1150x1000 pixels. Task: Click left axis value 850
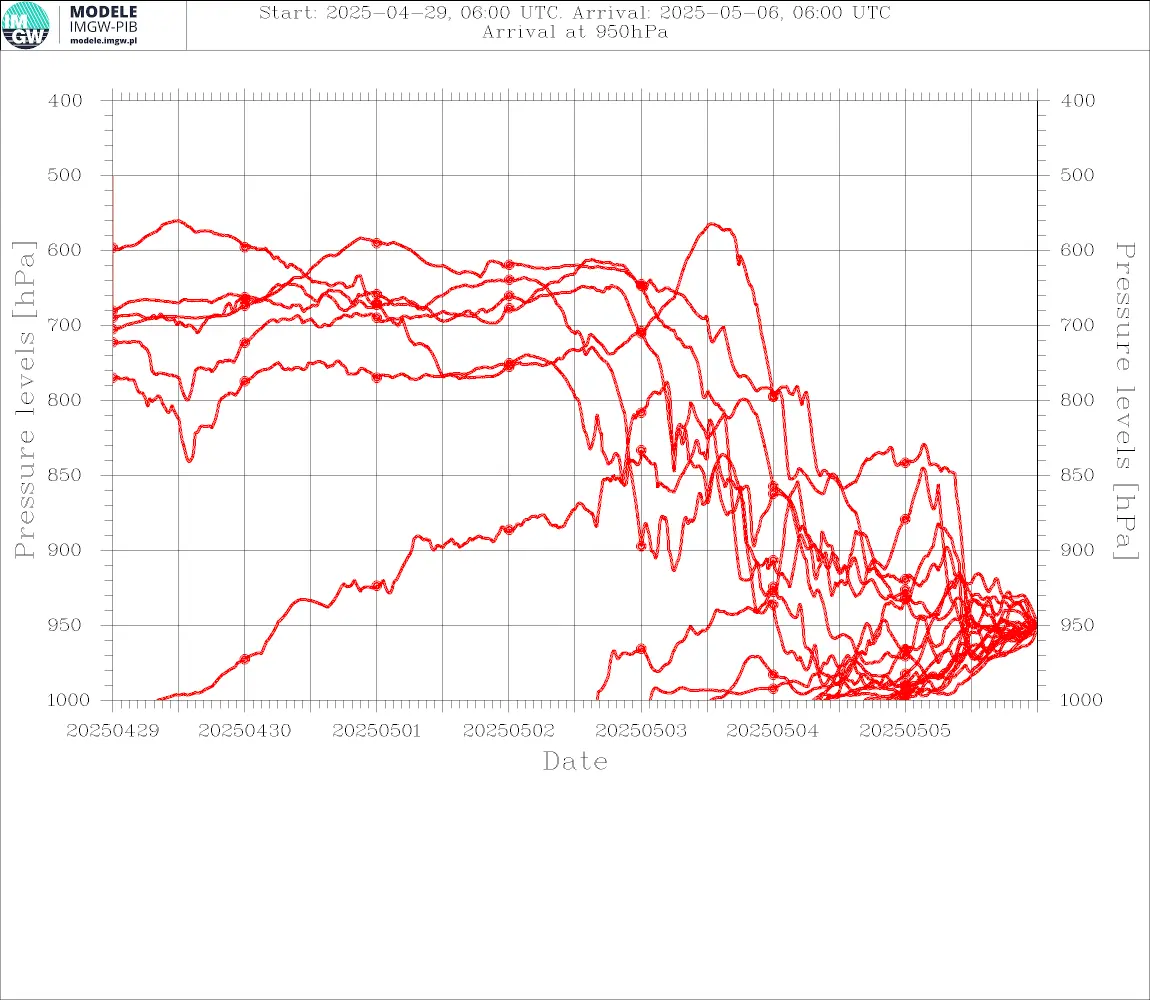click(x=65, y=475)
